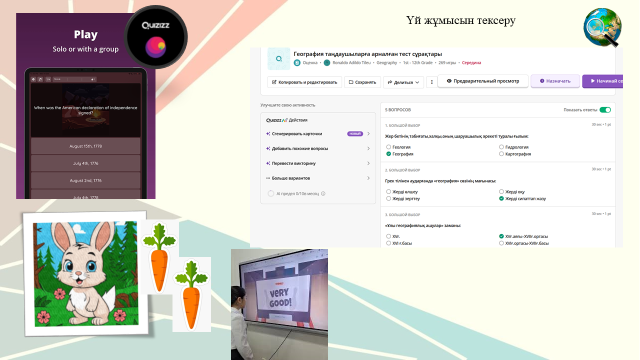Screen dimensions: 640x360
Task: Click the lower carrot sticker
Action: pyautogui.click(x=191, y=295)
